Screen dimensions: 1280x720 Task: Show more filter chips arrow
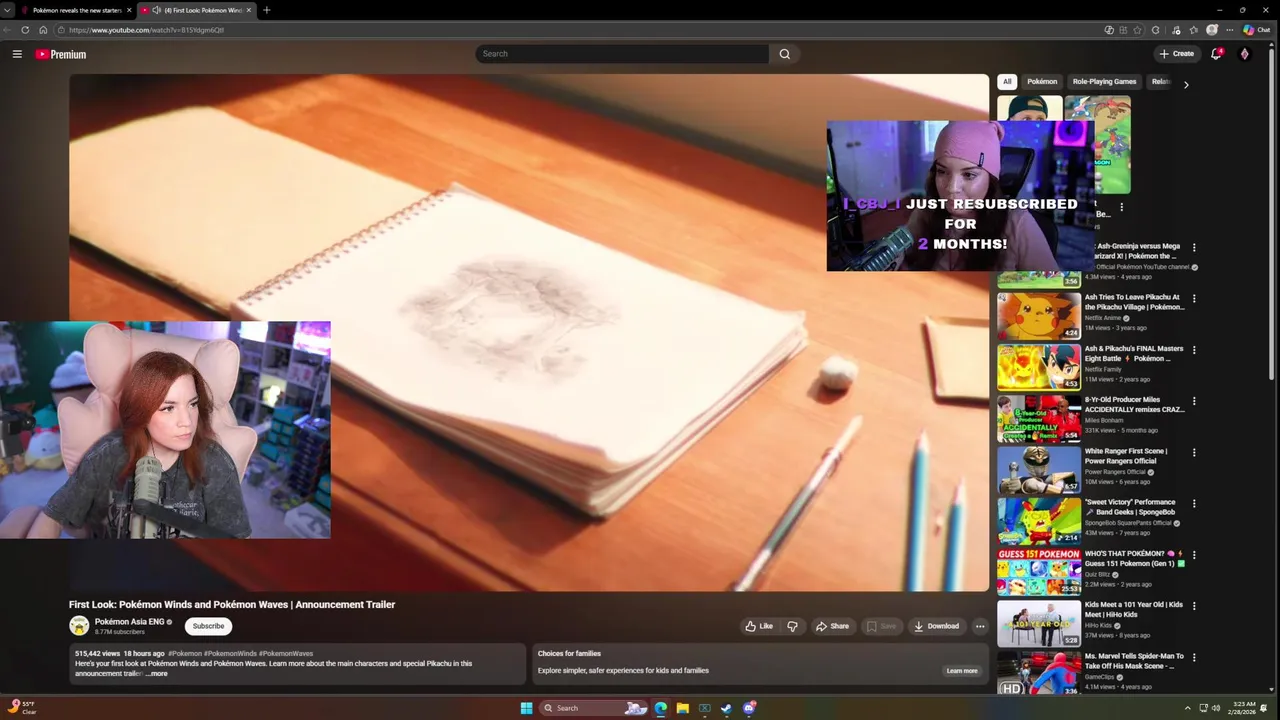point(1186,85)
